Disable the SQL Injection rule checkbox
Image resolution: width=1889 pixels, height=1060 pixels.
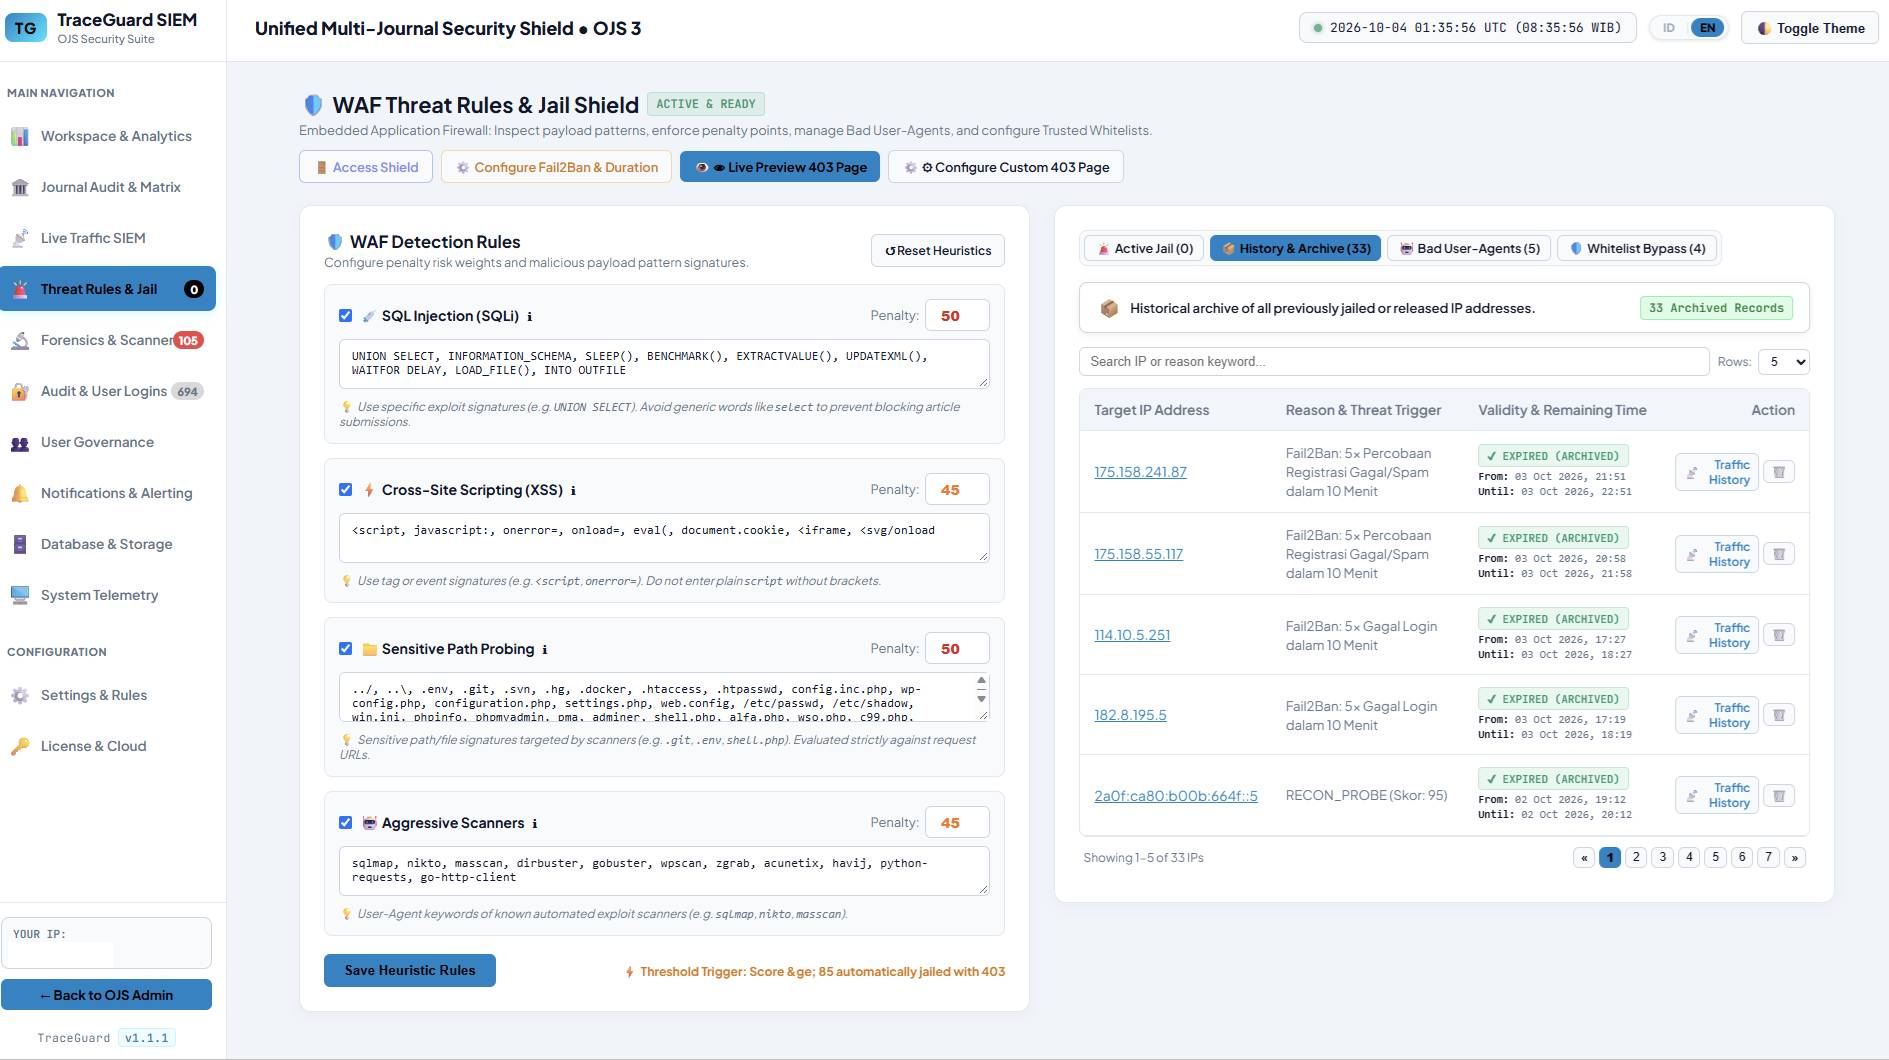(346, 315)
